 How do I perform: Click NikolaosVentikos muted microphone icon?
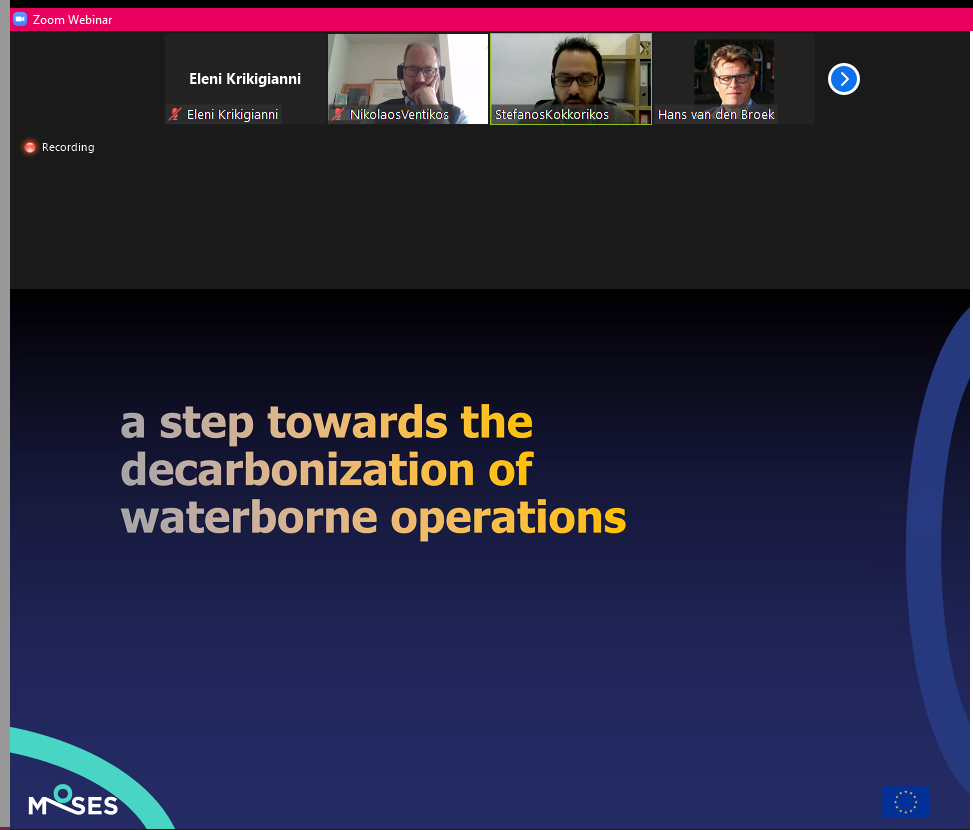[x=338, y=114]
